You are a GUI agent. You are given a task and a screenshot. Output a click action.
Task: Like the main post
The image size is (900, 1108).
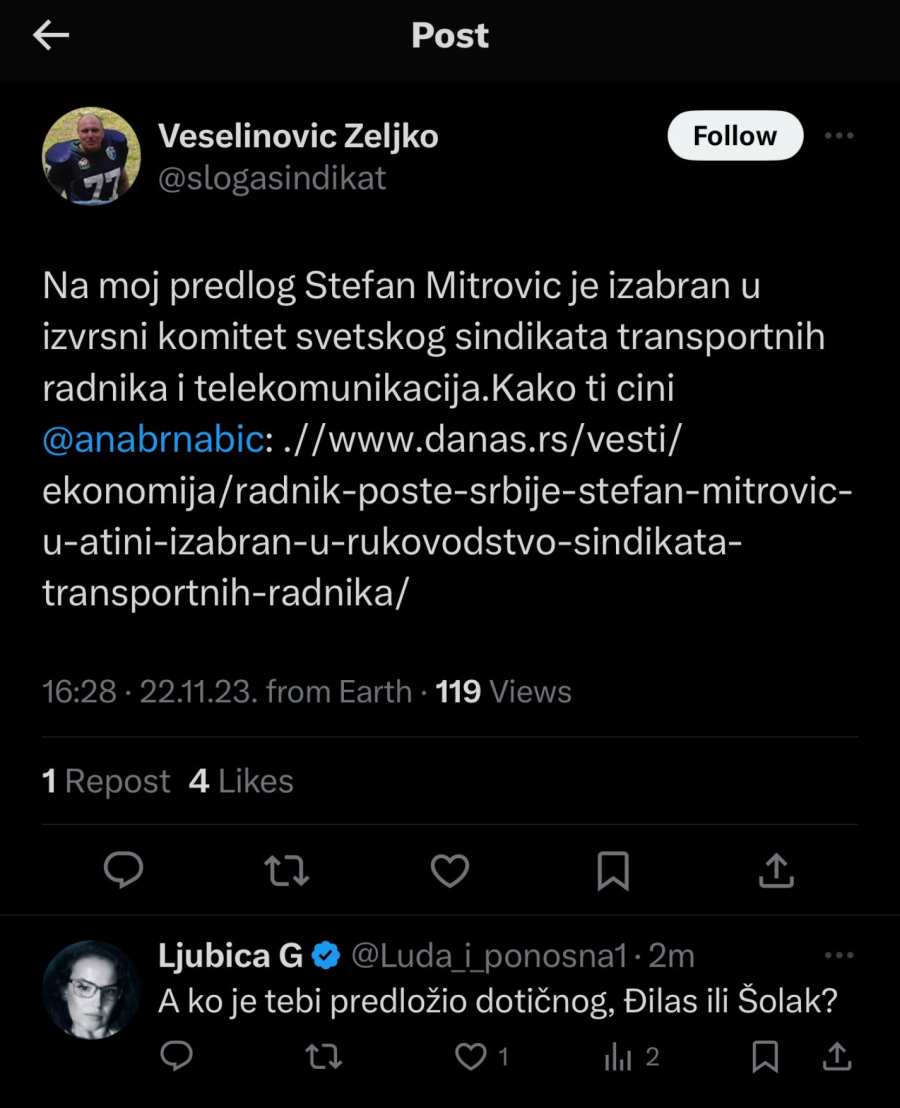[x=450, y=871]
